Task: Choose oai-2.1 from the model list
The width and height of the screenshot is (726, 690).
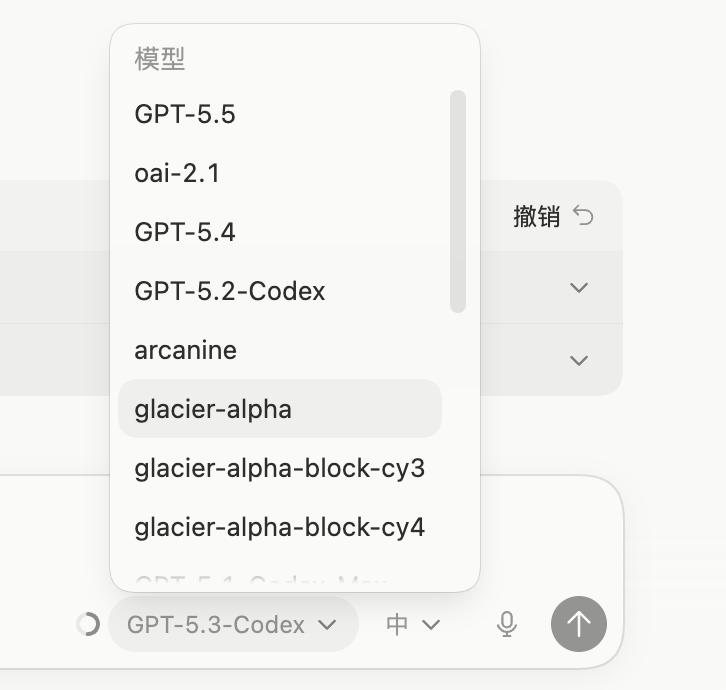Action: 280,173
